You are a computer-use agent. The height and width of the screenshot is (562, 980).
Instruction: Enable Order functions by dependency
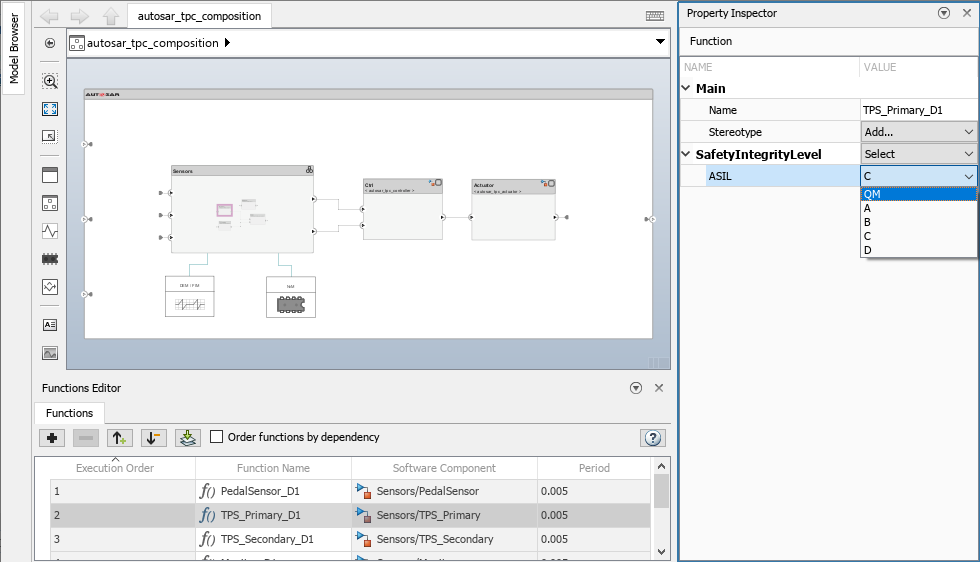coord(216,437)
